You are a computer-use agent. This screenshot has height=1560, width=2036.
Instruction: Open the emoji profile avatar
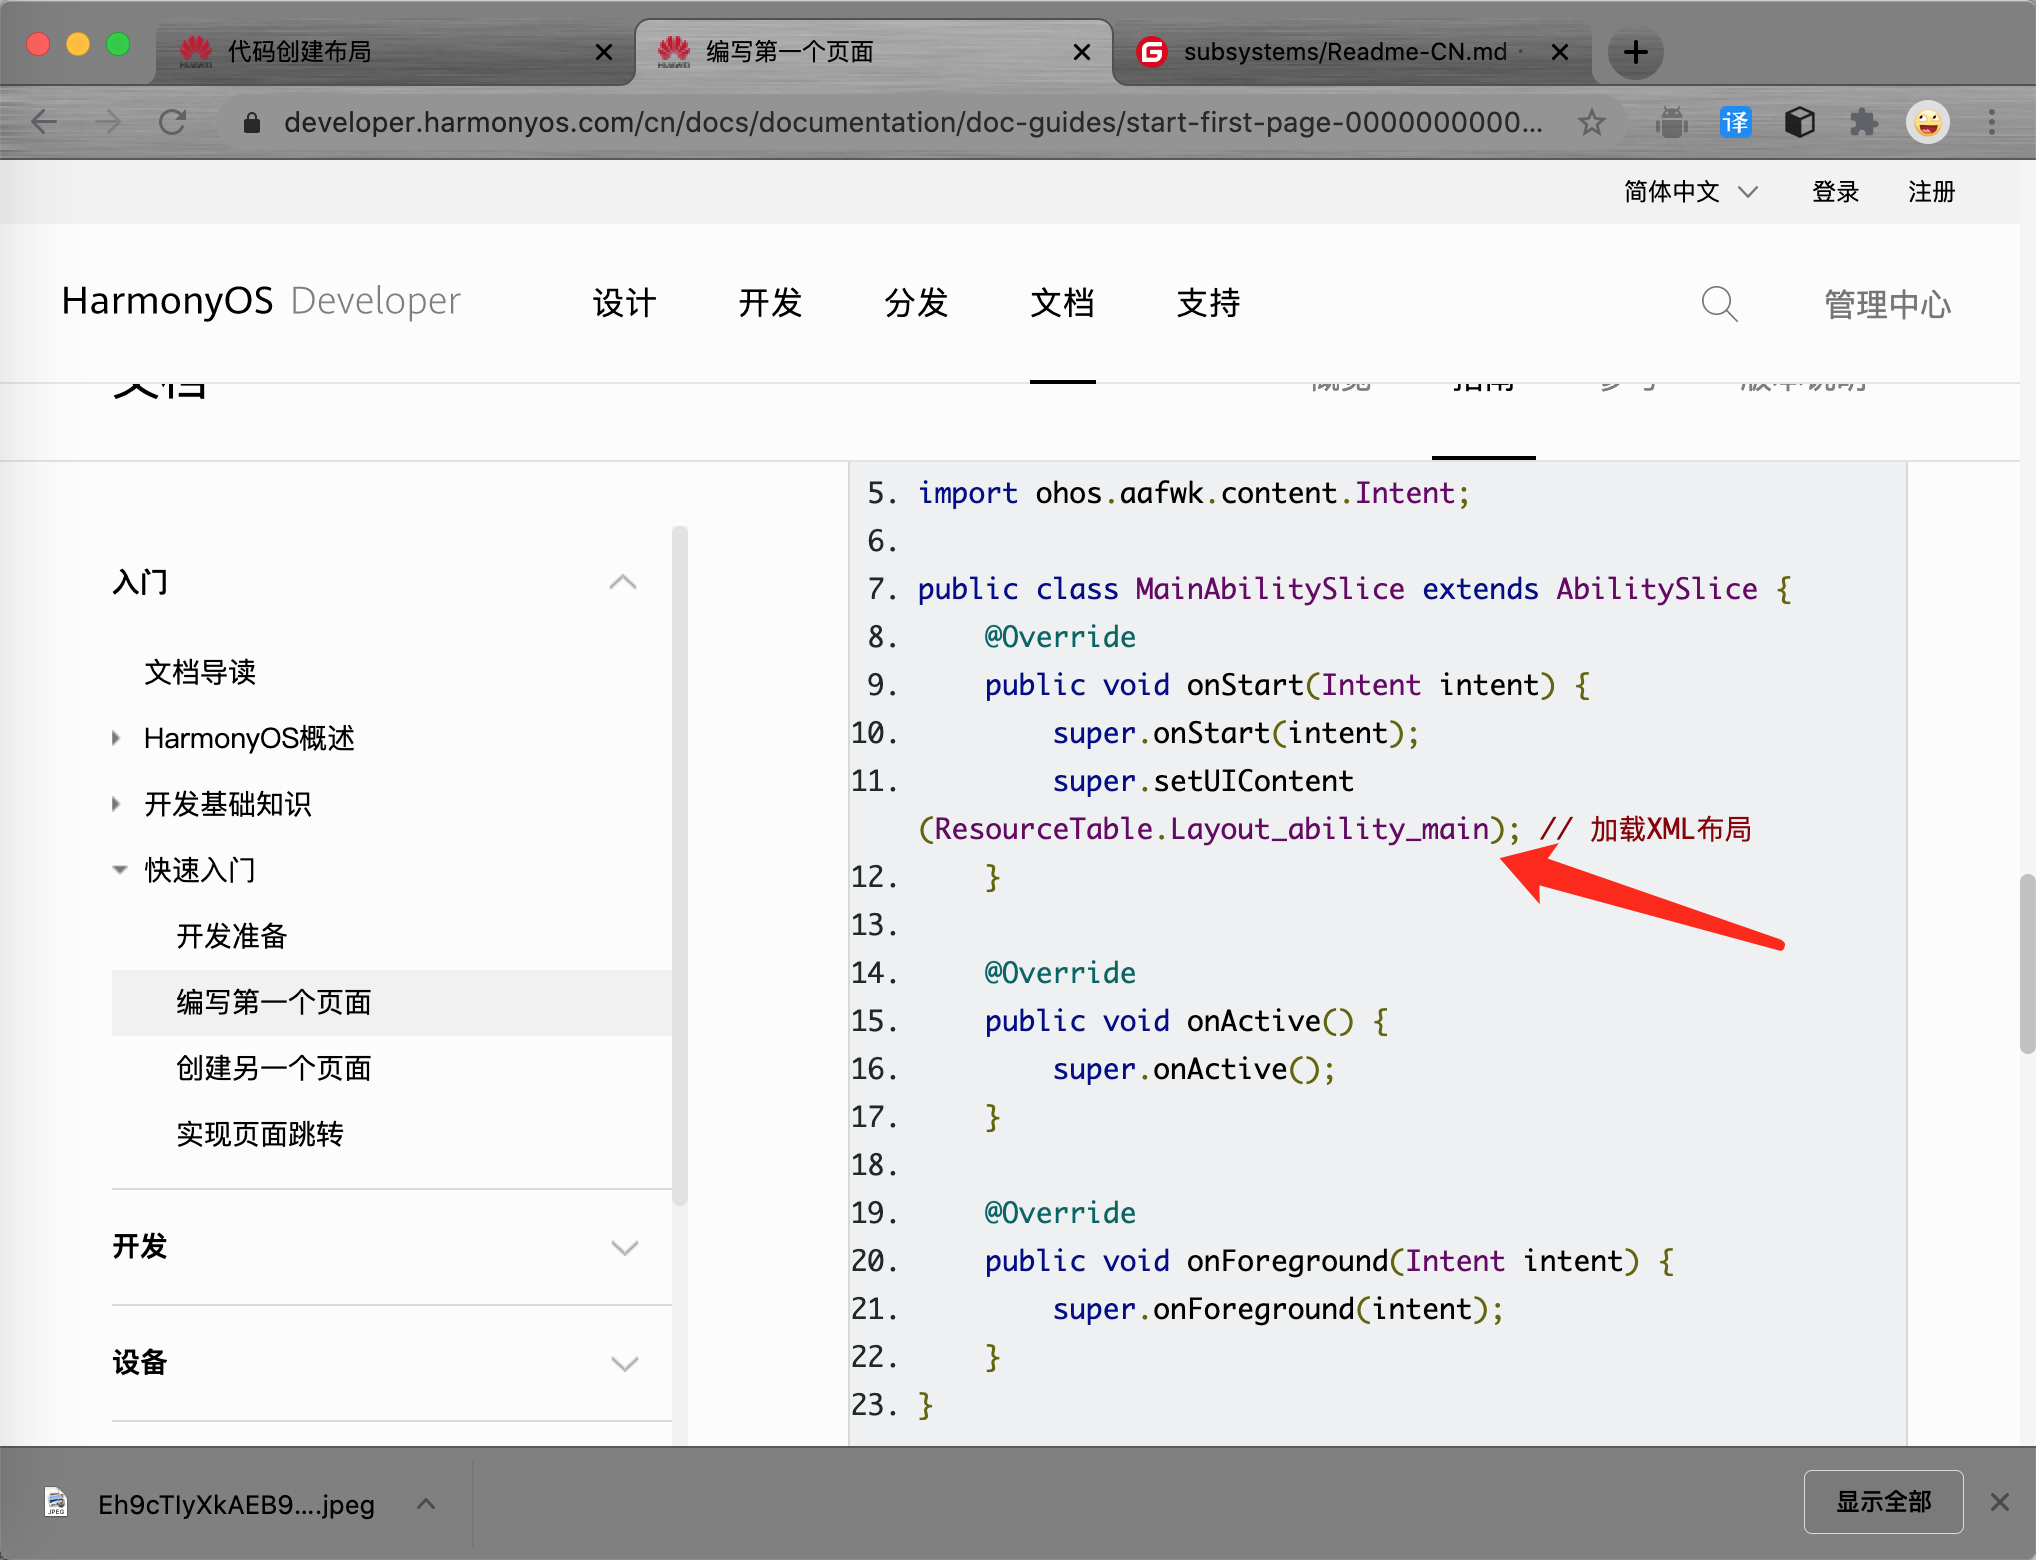(x=1928, y=122)
